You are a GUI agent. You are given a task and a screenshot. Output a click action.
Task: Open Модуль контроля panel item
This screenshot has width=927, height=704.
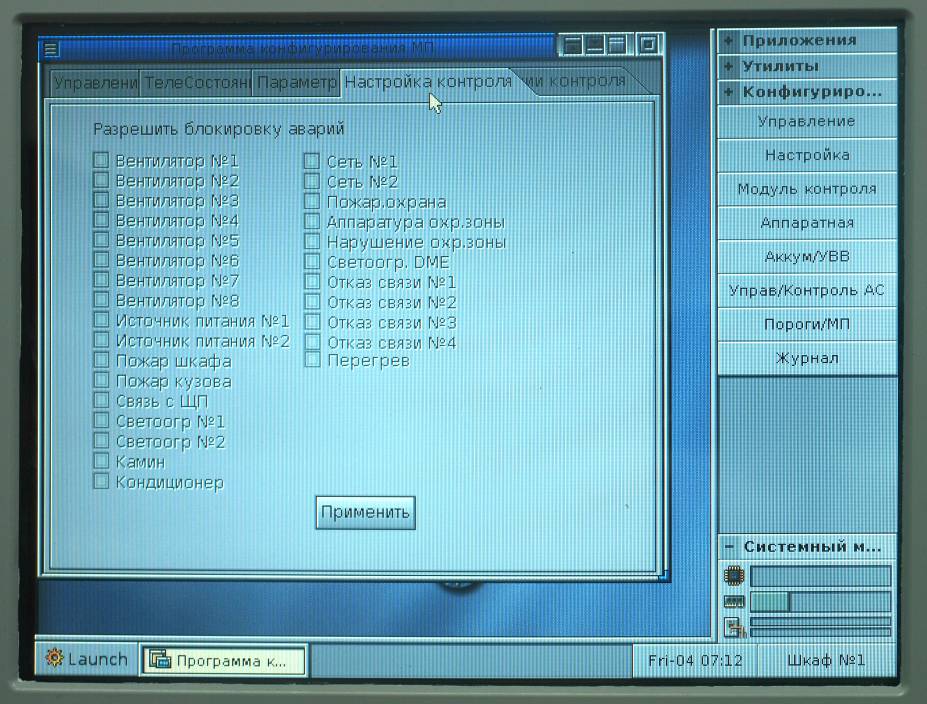[x=807, y=189]
